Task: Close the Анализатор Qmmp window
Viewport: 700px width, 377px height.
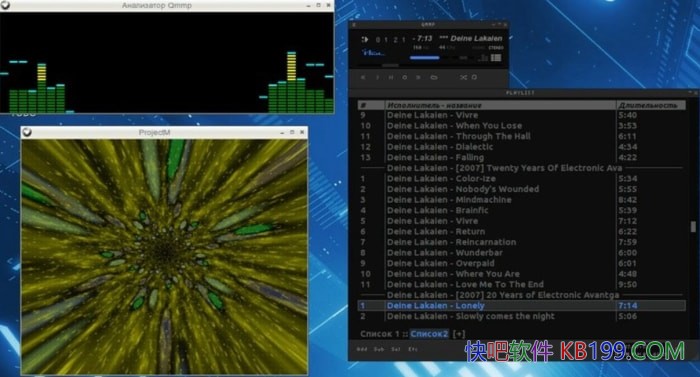Action: click(329, 5)
